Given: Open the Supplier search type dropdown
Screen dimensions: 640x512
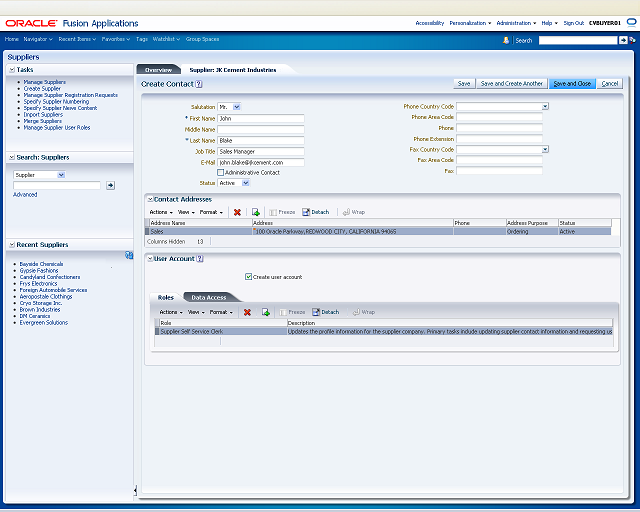Looking at the screenshot, I should pyautogui.click(x=61, y=175).
